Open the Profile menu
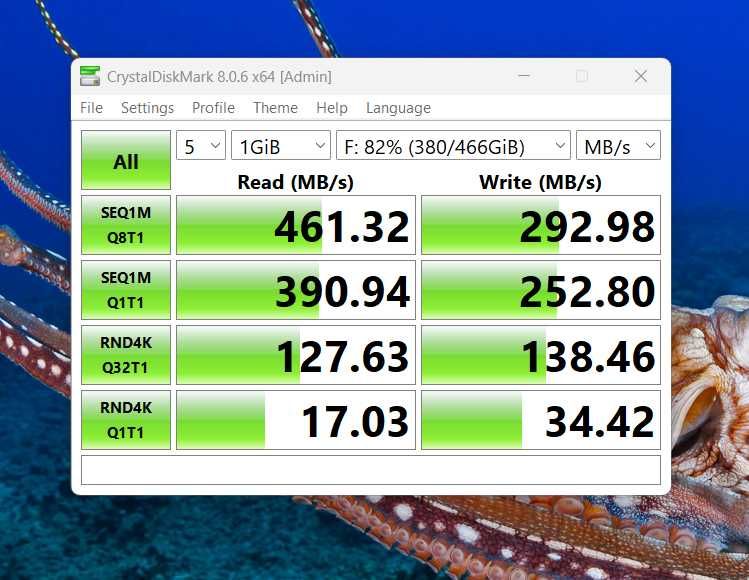Image resolution: width=749 pixels, height=580 pixels. [213, 108]
